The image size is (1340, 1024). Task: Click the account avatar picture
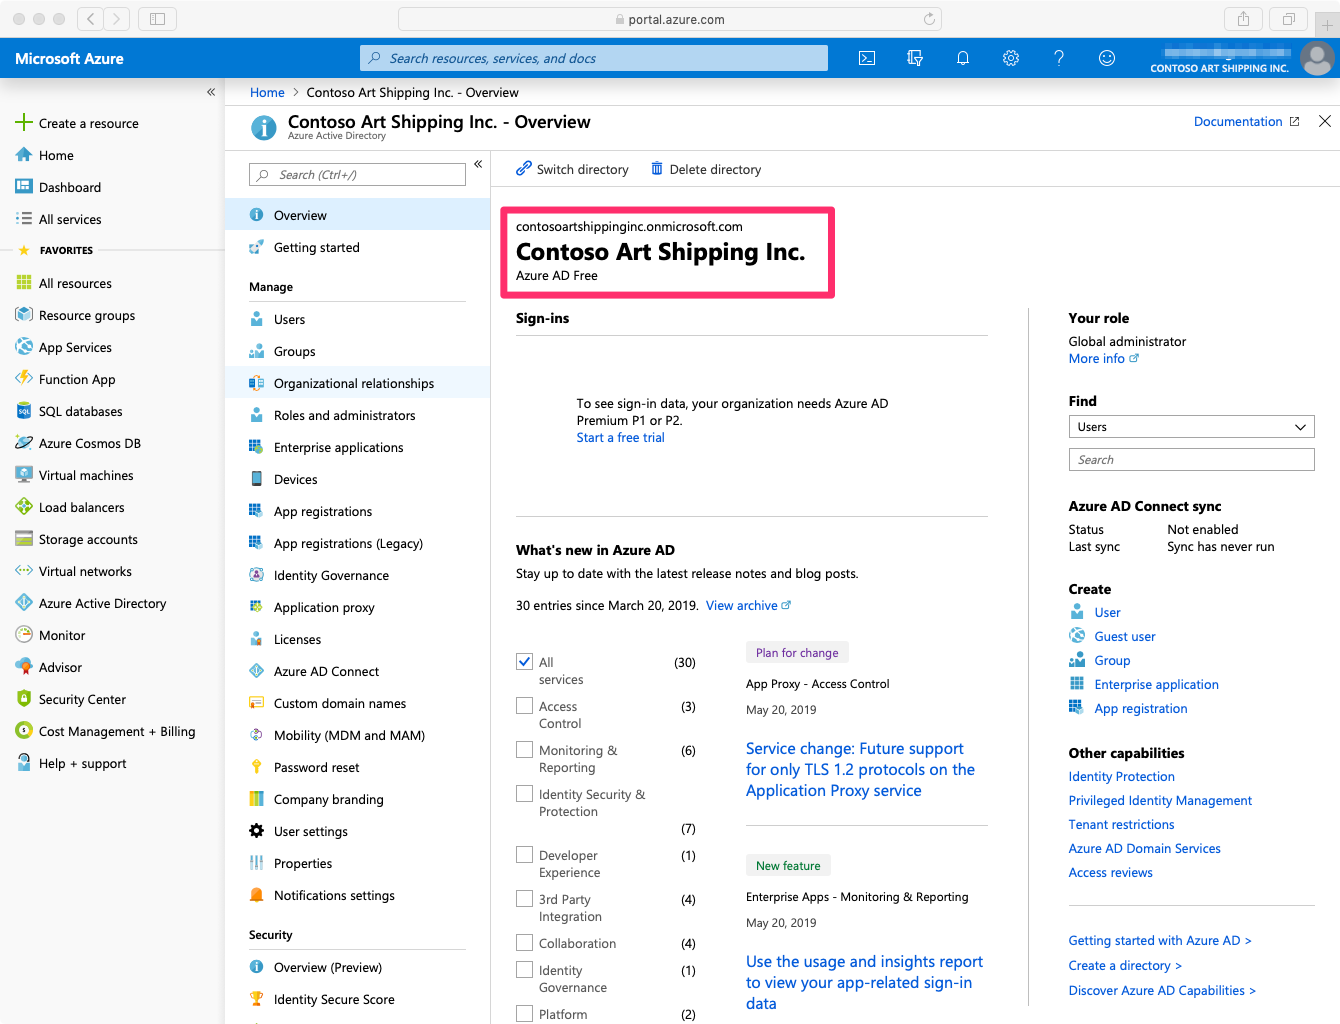(1317, 58)
